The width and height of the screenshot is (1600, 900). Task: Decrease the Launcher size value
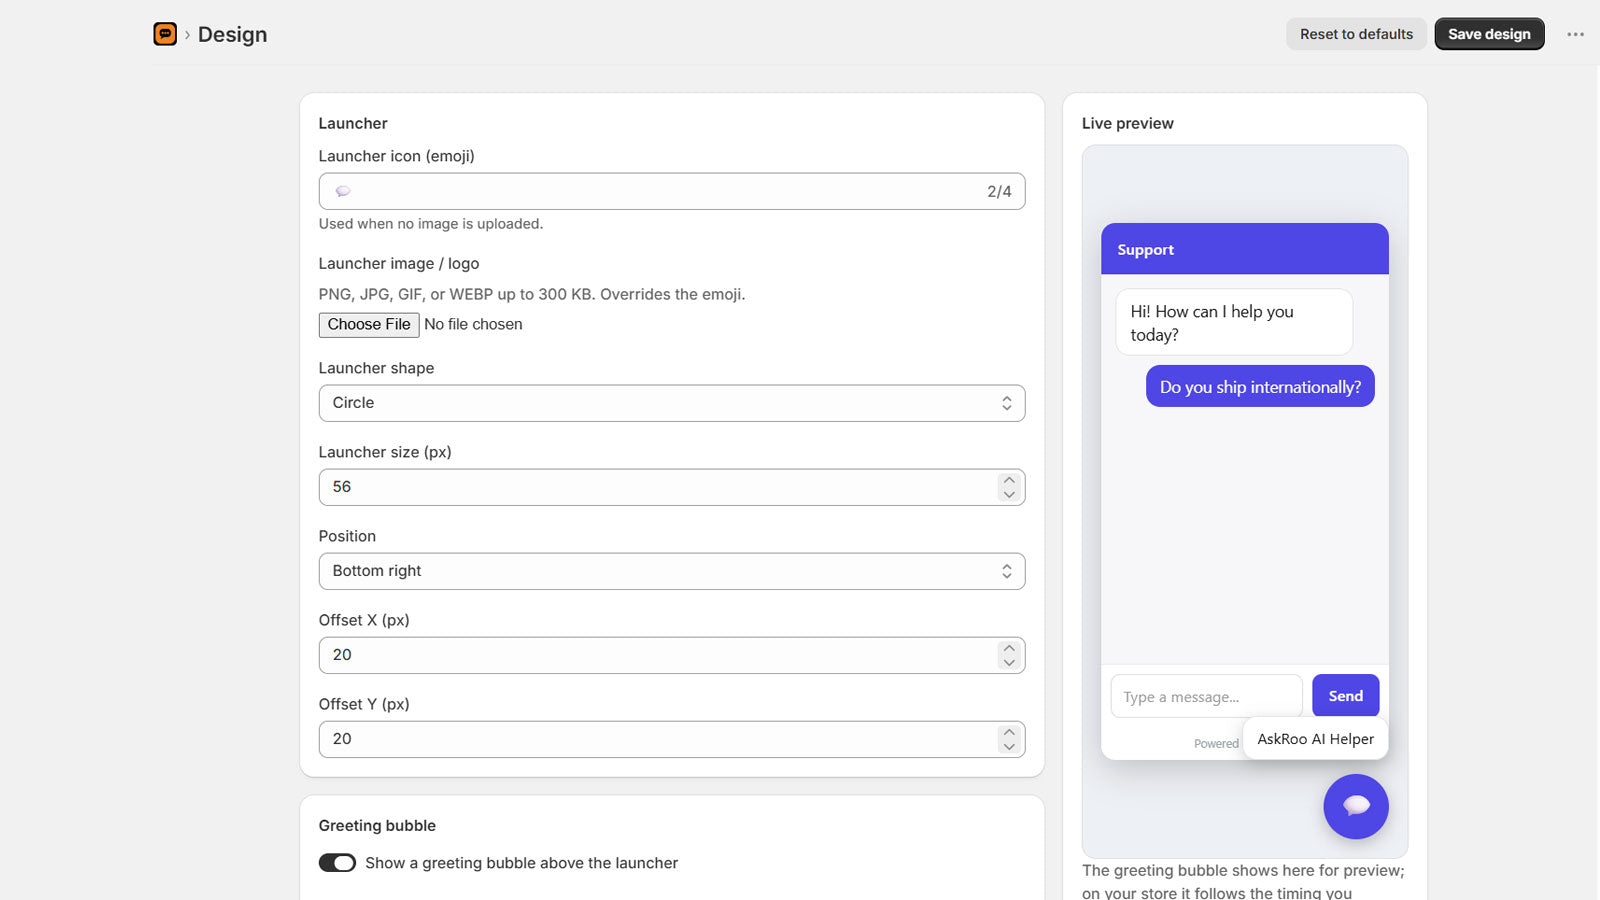click(1009, 494)
